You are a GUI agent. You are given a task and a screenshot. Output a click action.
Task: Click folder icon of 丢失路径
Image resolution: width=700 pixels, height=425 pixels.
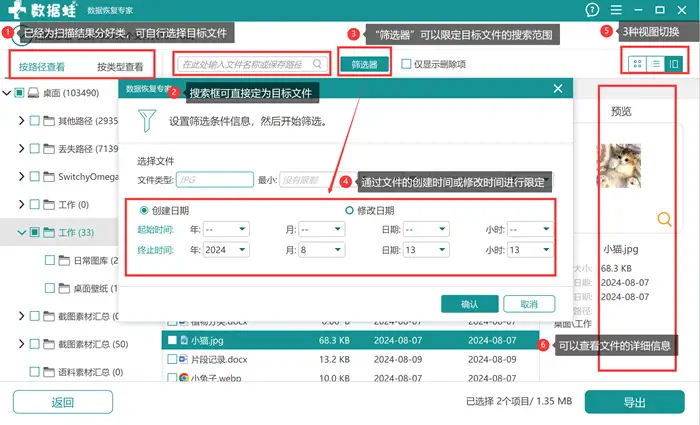pos(49,149)
